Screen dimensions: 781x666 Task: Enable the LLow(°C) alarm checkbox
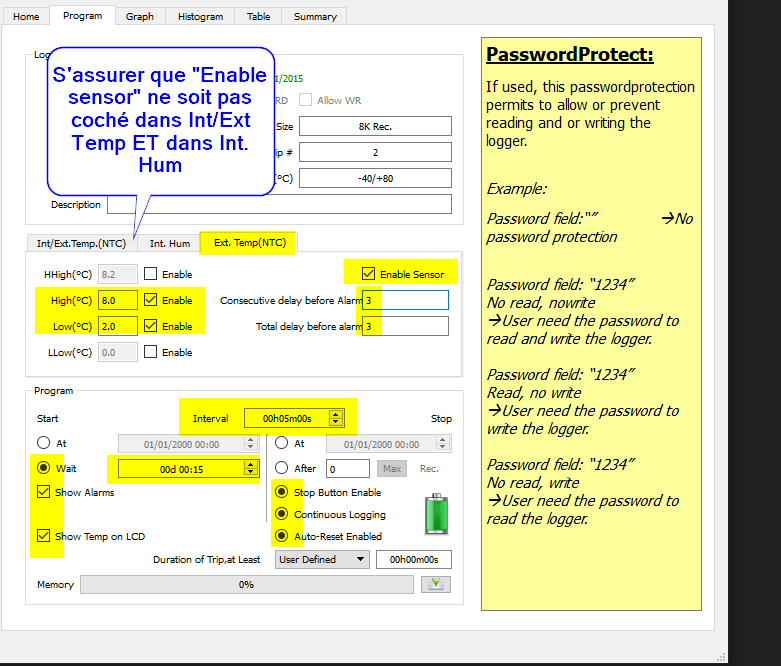[150, 352]
